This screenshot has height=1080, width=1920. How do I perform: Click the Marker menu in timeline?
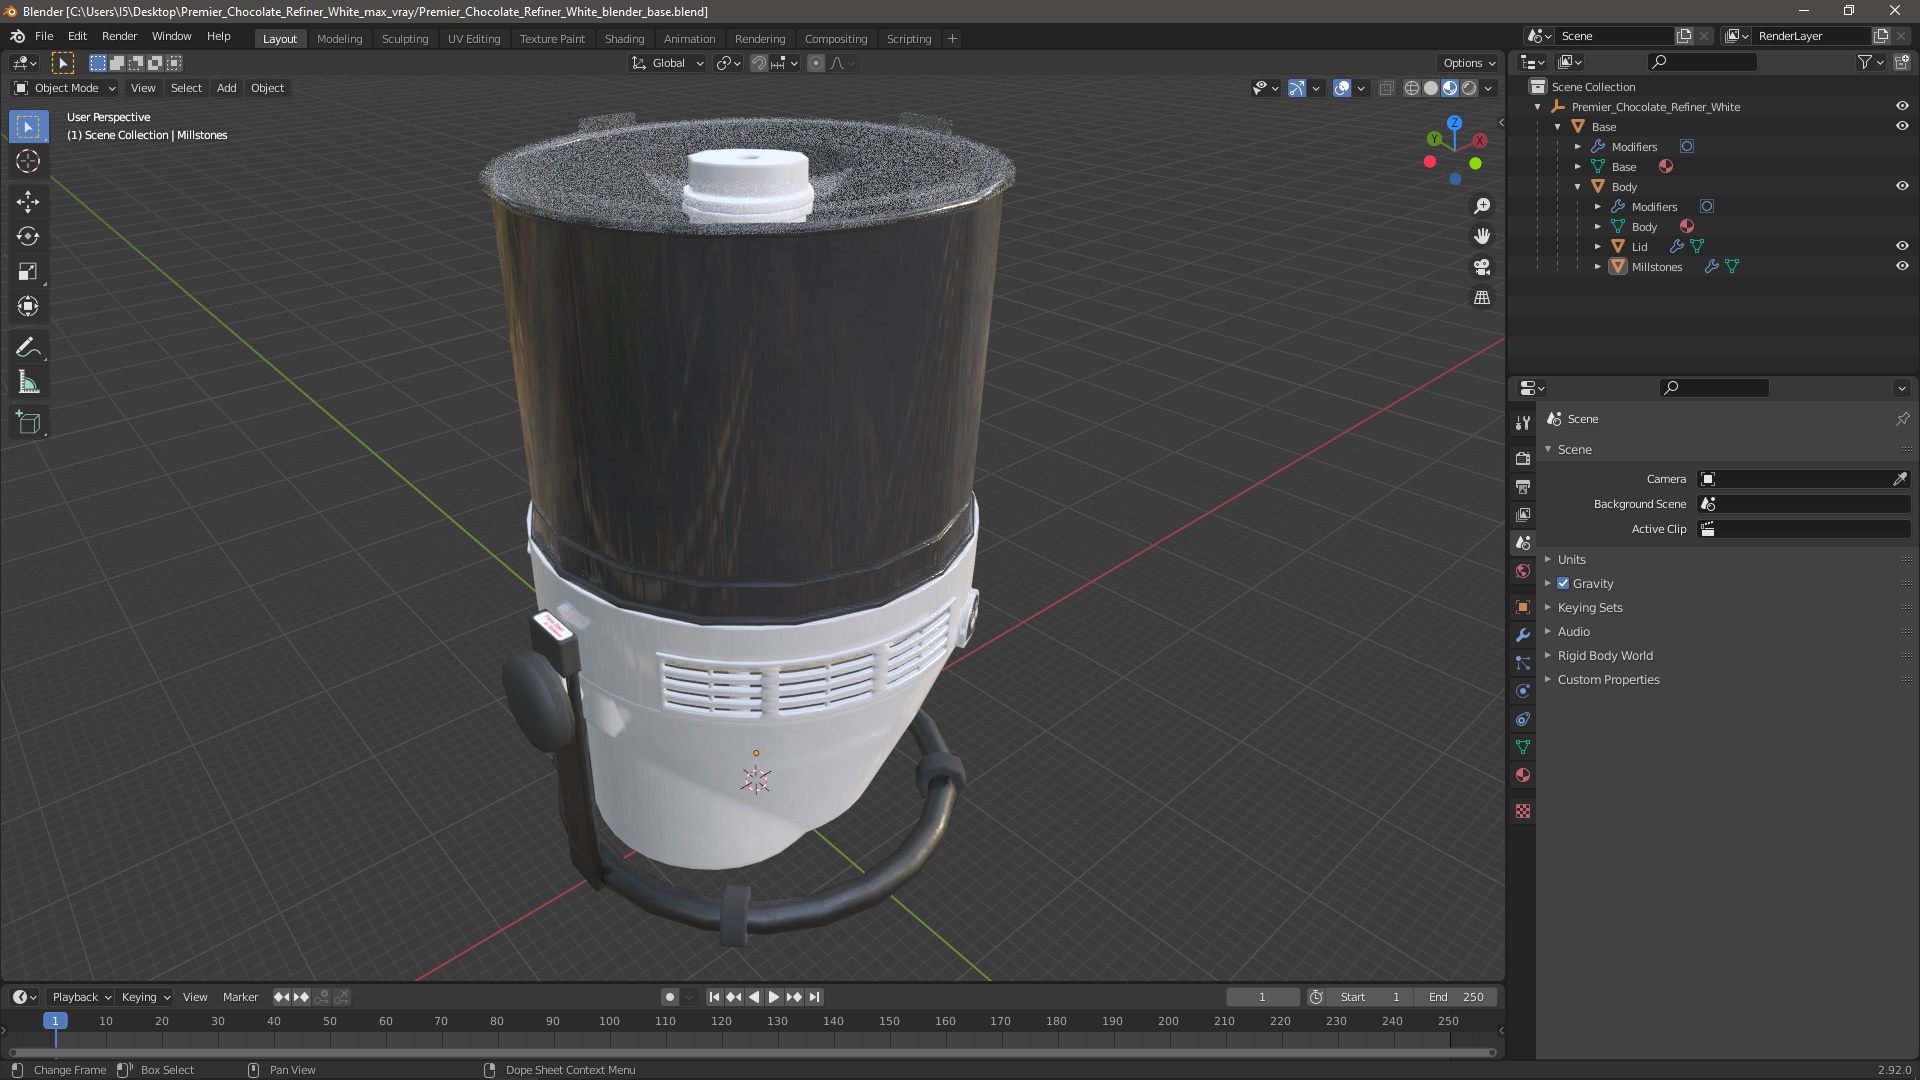240,997
